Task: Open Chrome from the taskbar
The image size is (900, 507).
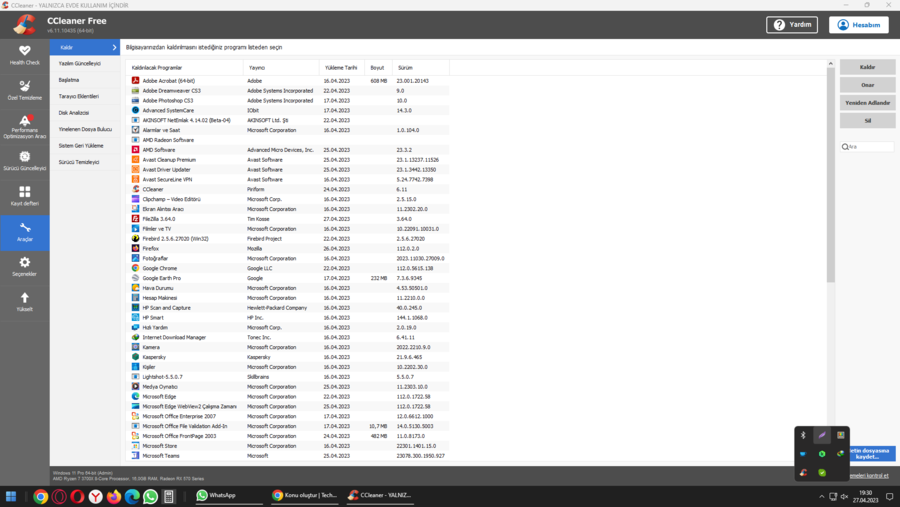Action: pos(40,497)
